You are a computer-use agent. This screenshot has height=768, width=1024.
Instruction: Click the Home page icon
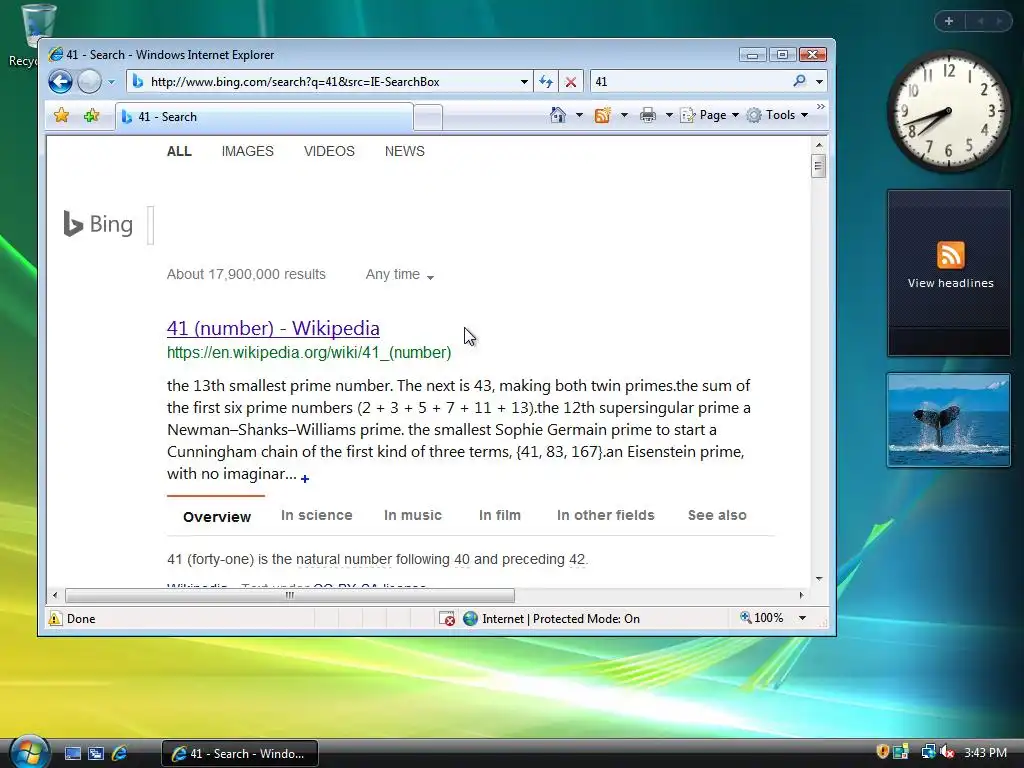click(558, 115)
